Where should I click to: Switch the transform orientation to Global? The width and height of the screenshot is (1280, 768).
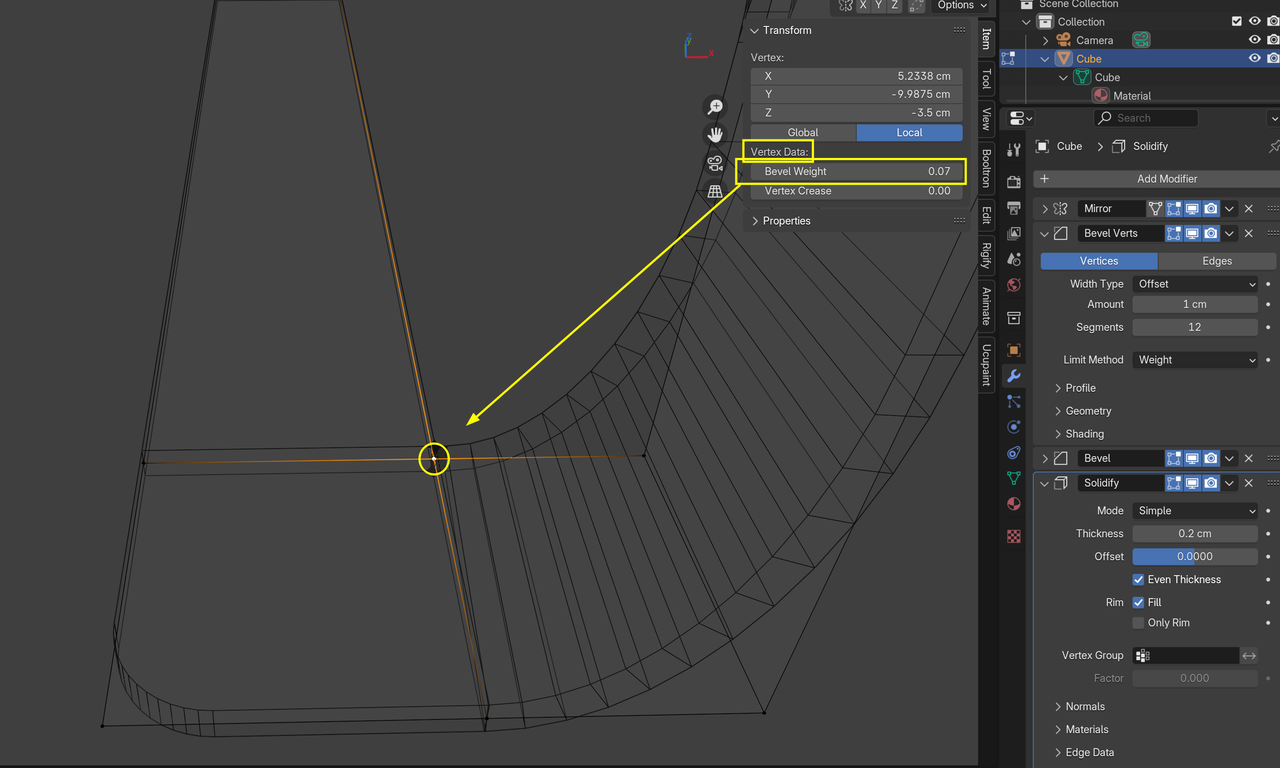[803, 132]
